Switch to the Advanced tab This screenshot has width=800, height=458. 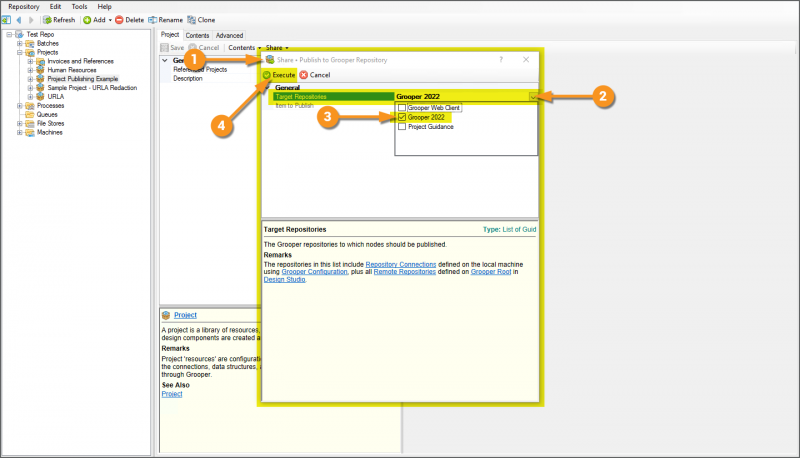[229, 35]
